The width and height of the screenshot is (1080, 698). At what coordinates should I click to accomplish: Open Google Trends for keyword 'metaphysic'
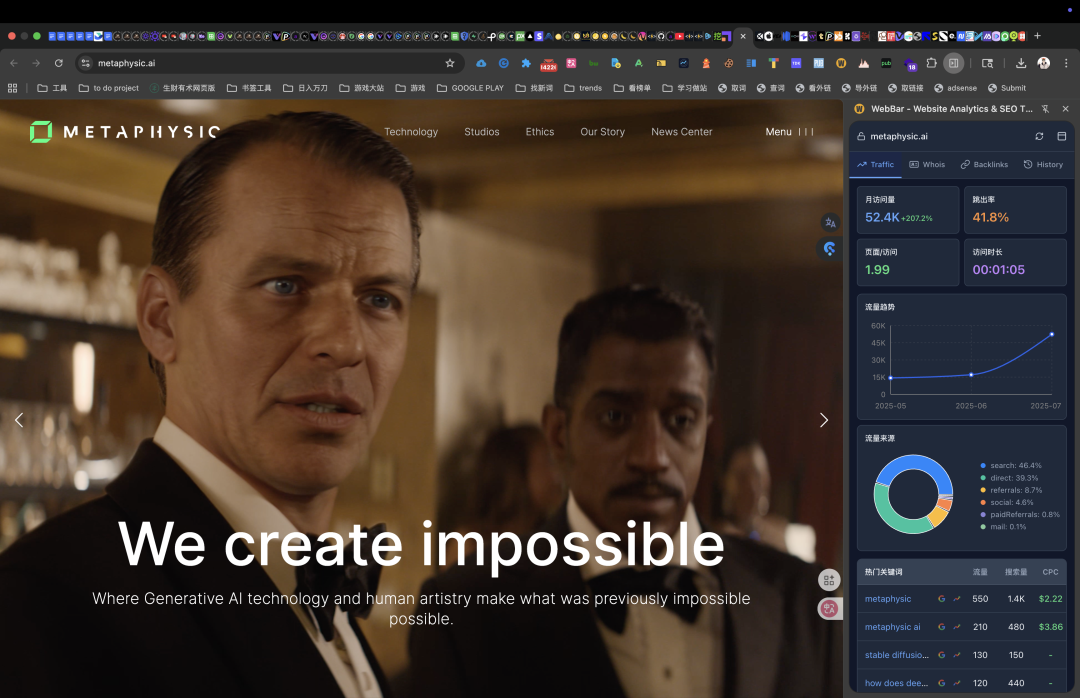tap(957, 599)
